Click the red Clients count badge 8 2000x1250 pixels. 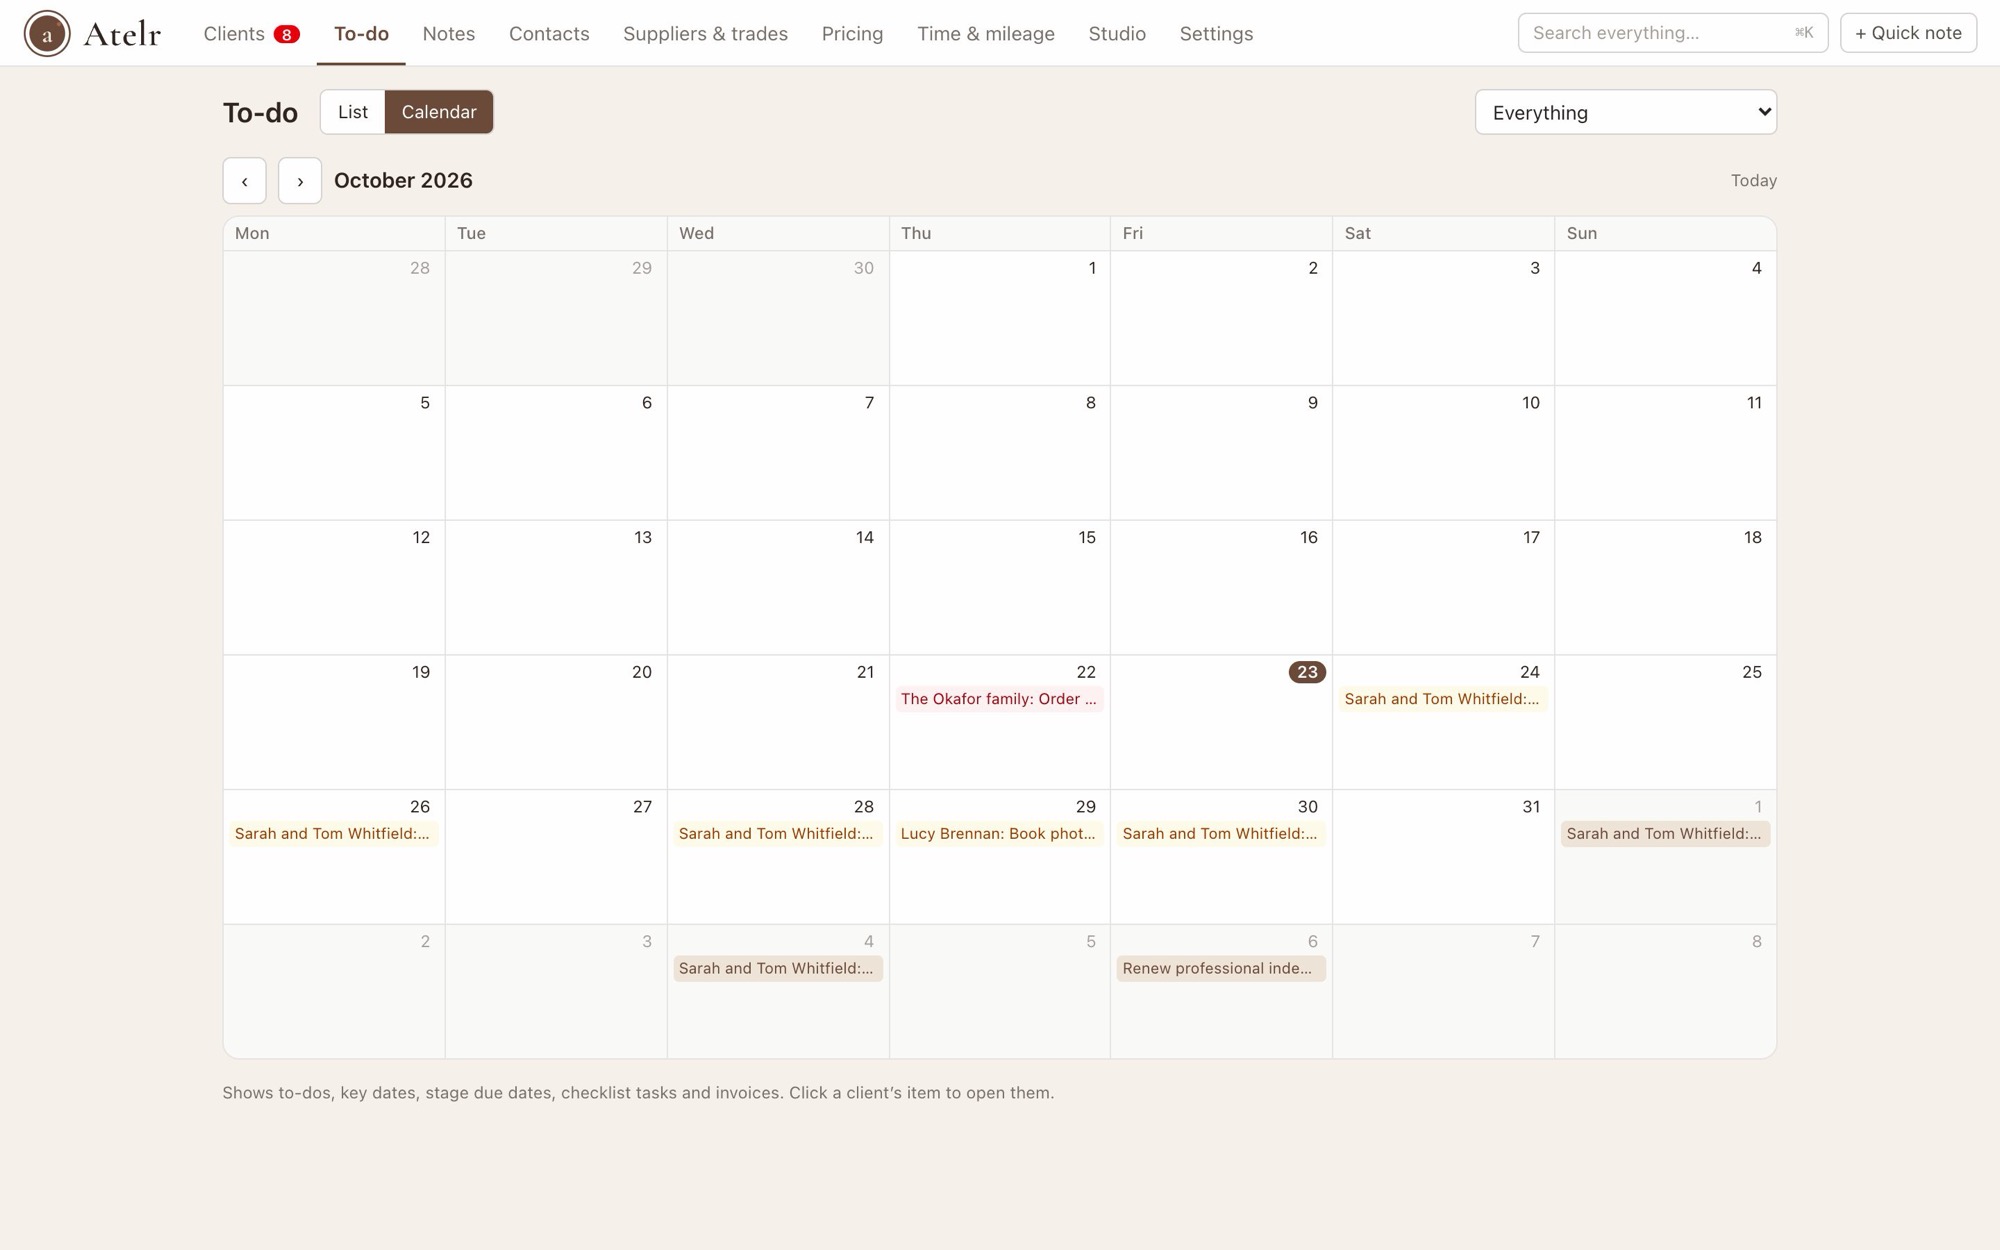tap(286, 34)
